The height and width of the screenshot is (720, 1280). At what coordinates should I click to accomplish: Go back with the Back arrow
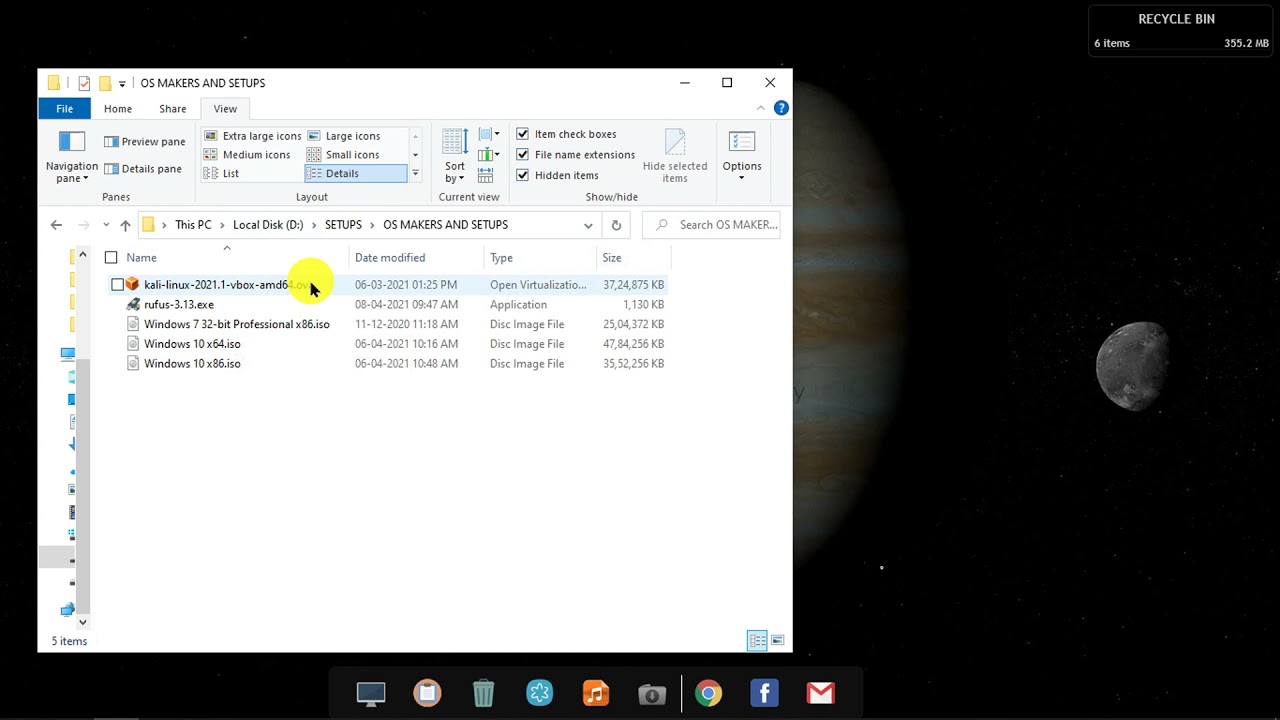point(56,225)
